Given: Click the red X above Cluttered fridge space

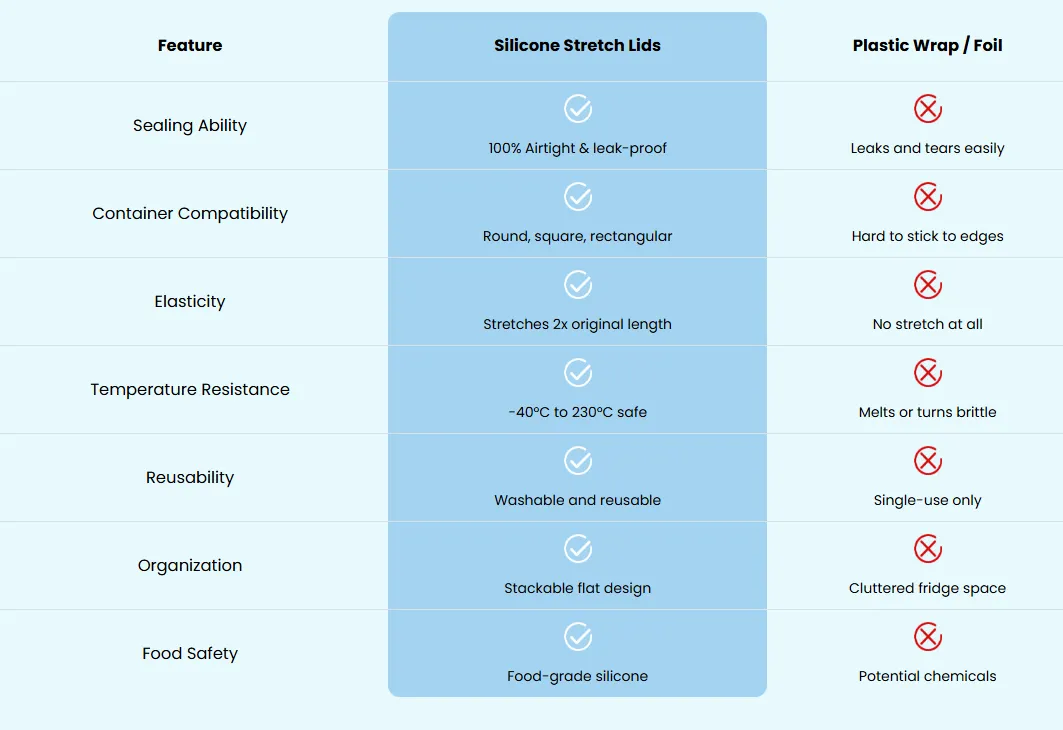Looking at the screenshot, I should click(927, 549).
